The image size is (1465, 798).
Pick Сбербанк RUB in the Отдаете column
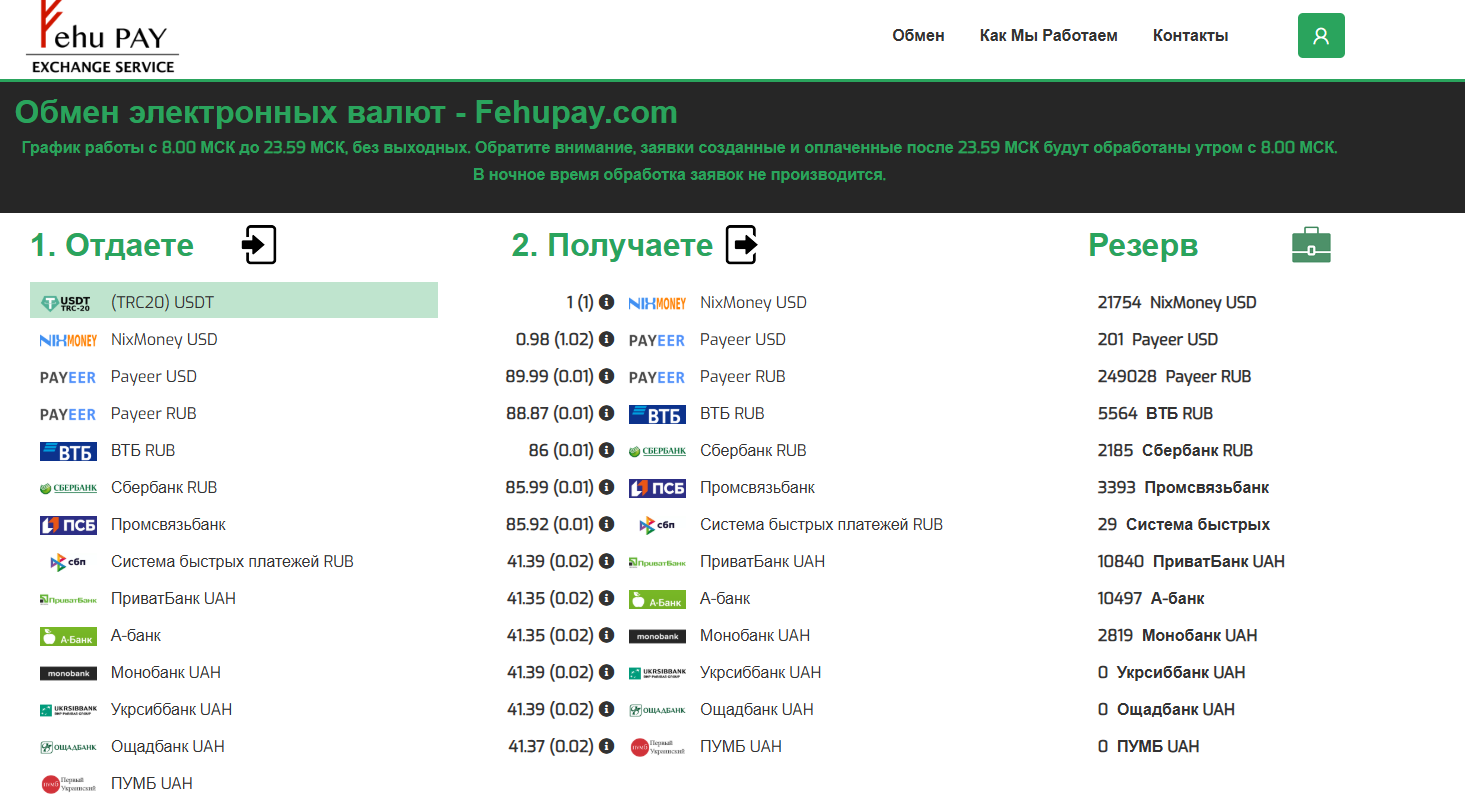[x=234, y=487]
